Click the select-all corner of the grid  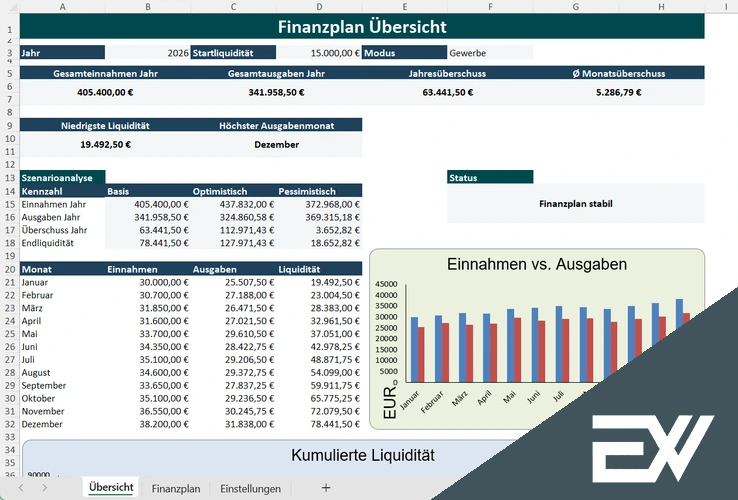click(9, 6)
